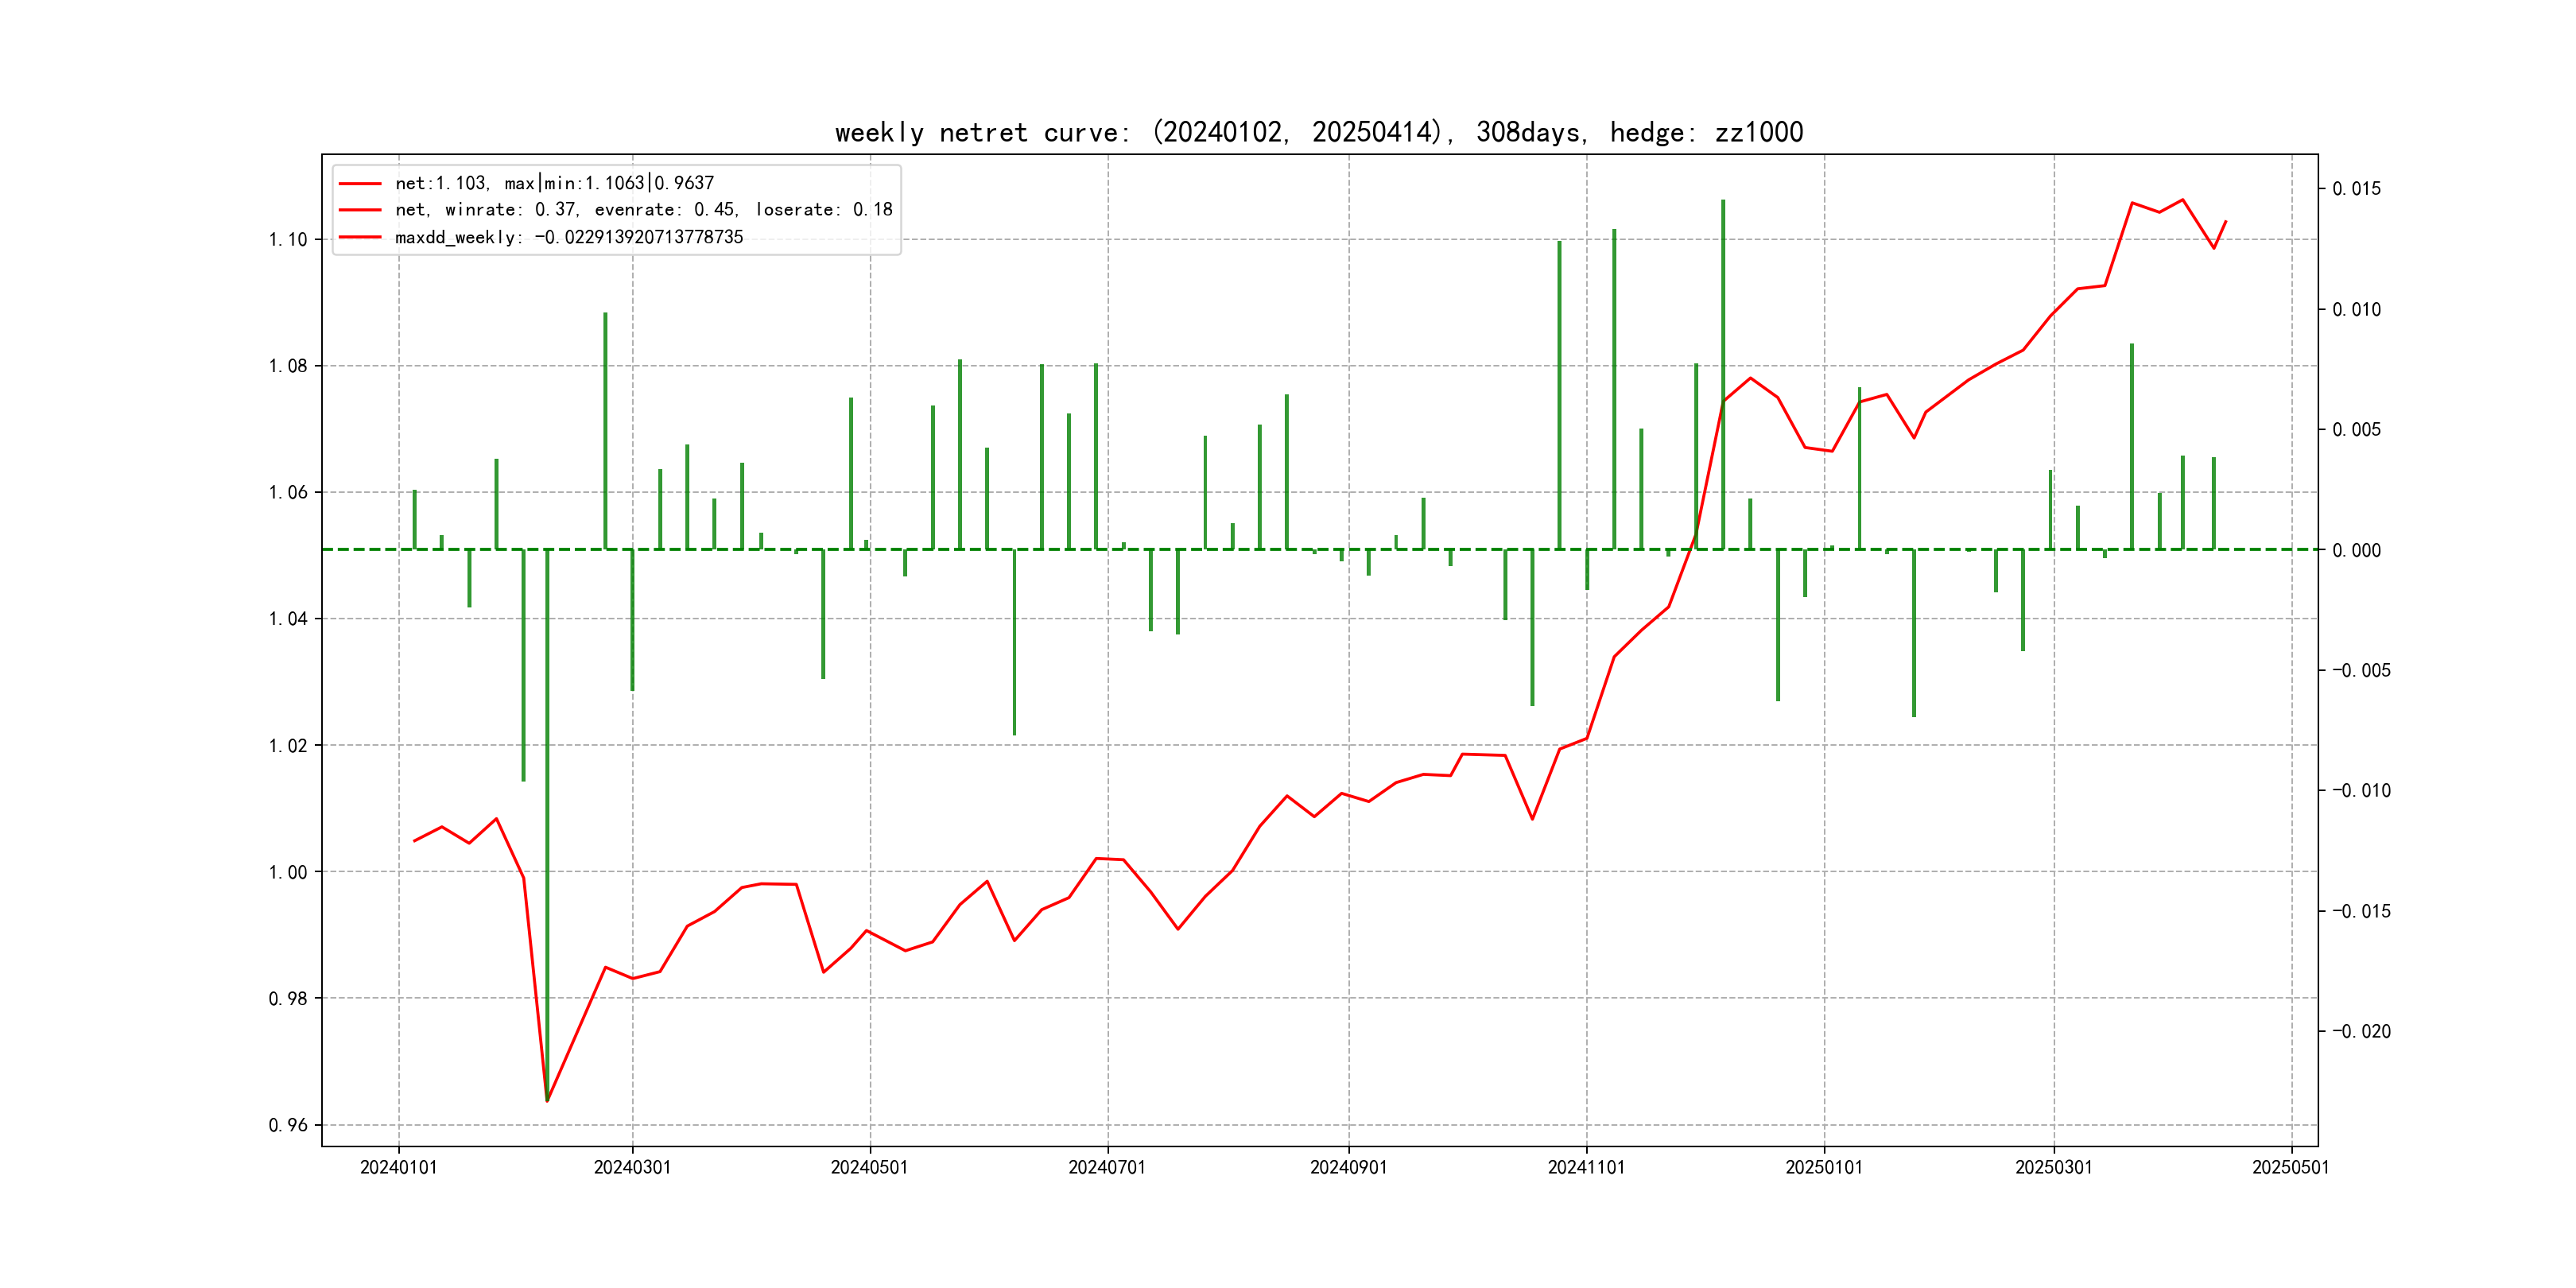This screenshot has width=2576, height=1288.
Task: Click the lowest point of the red net curve
Action: pos(547,1101)
